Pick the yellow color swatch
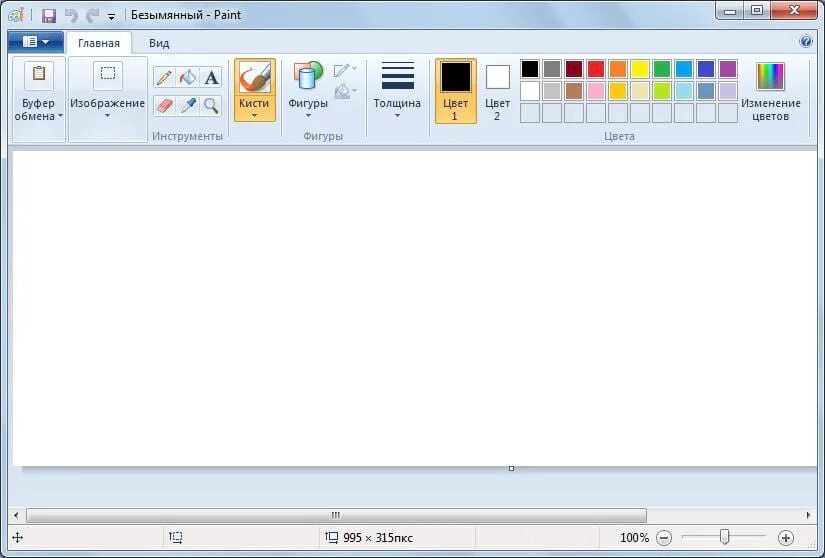The height and width of the screenshot is (558, 825). (x=640, y=69)
